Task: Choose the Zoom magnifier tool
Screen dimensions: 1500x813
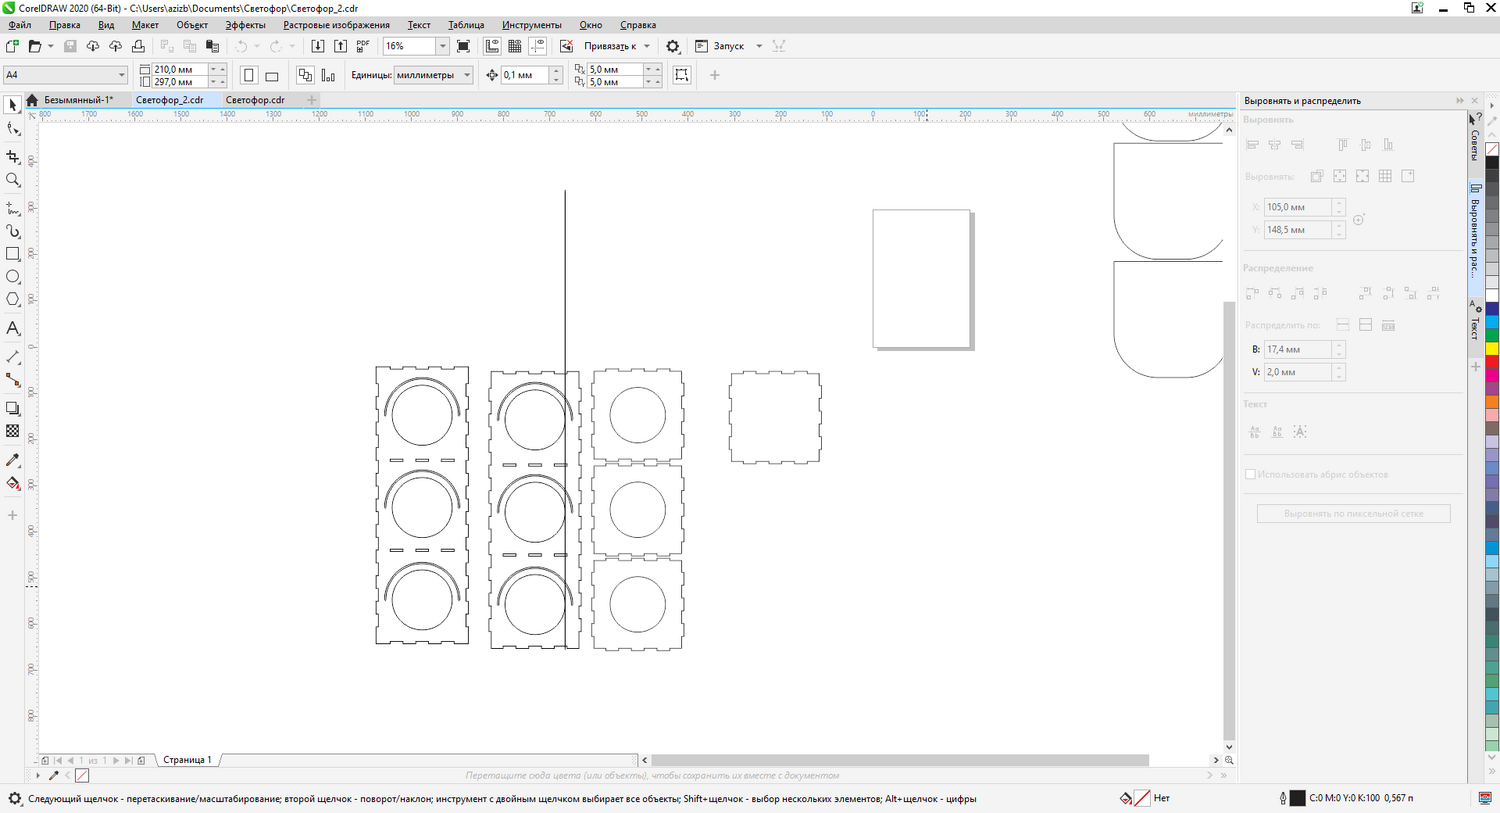Action: coord(13,180)
